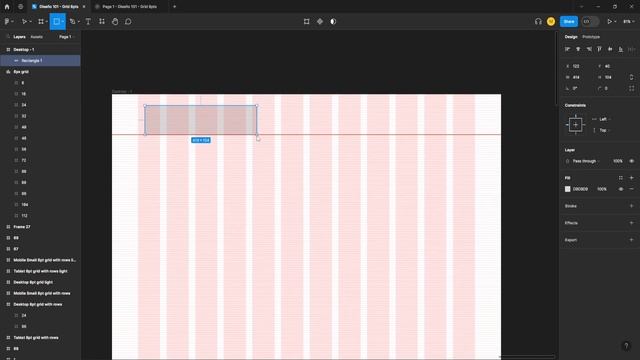Screen dimensions: 640x360
Task: Toggle the Dev Mode switch
Action: coord(590,22)
